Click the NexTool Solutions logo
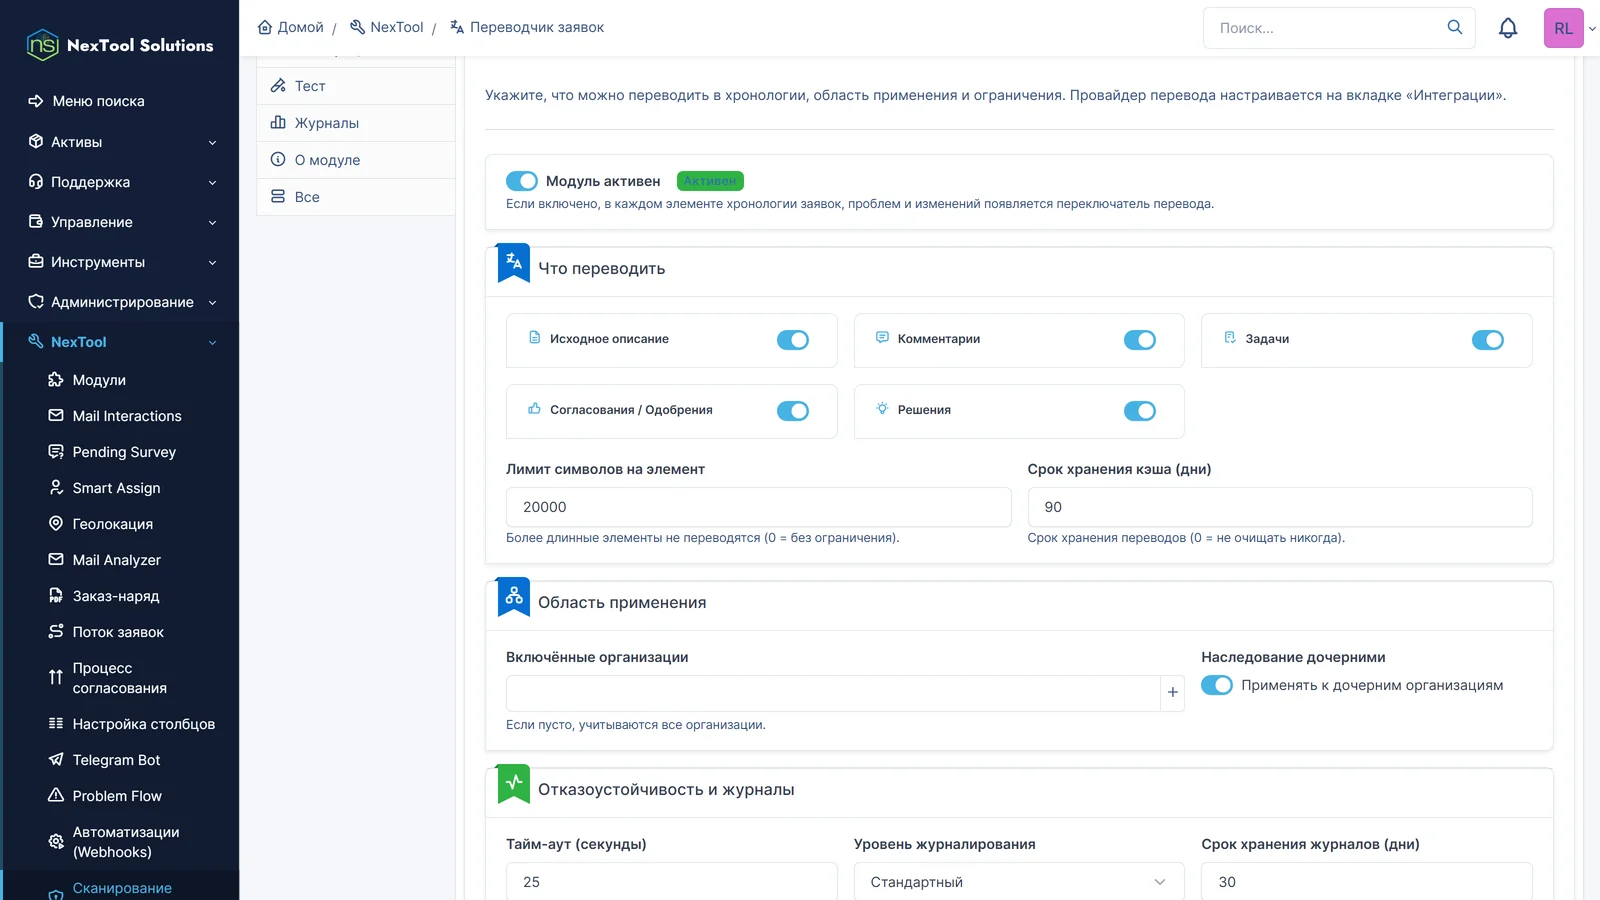 120,45
